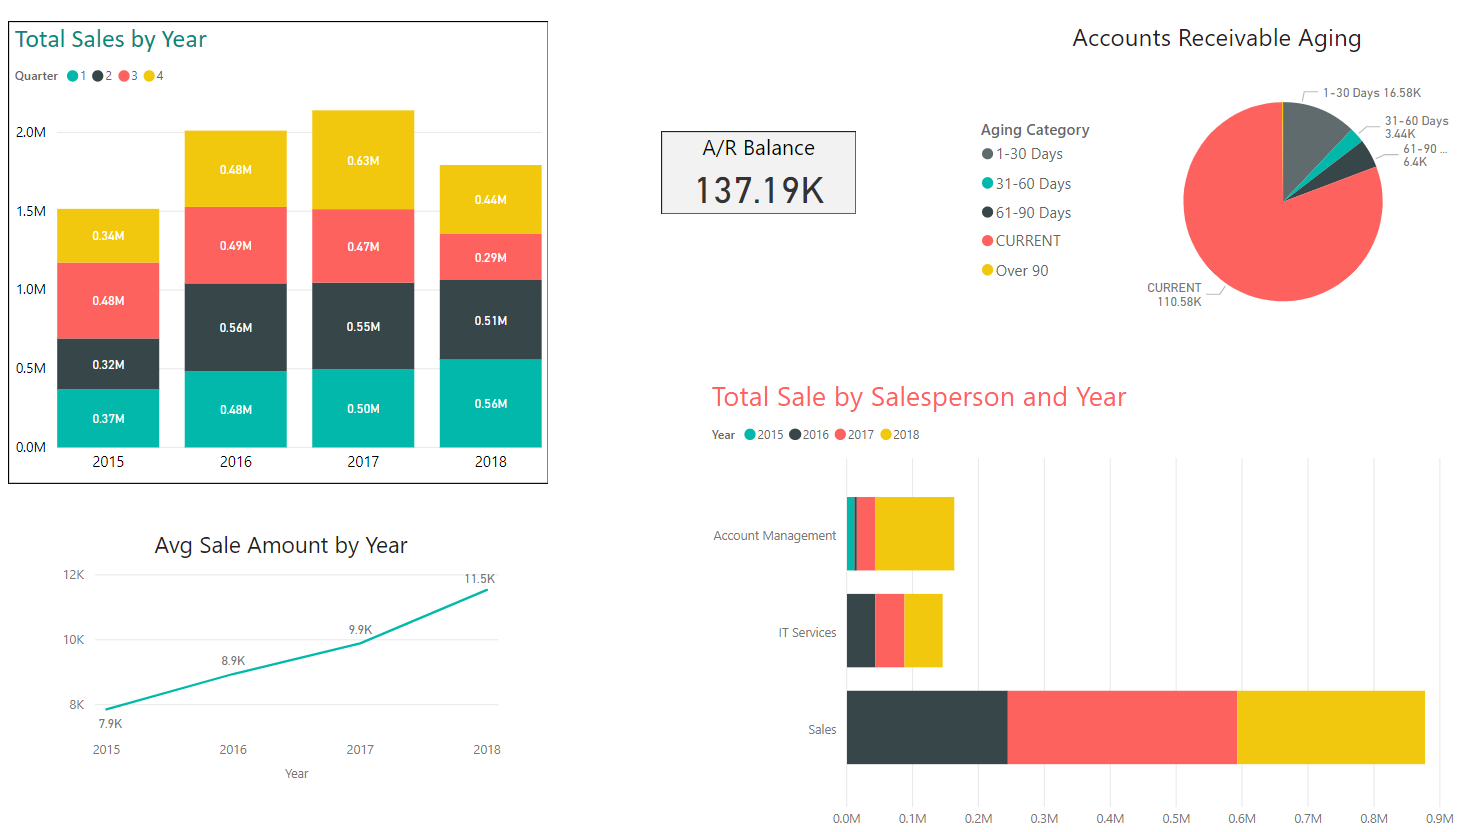
Task: Choose CURRENT in Aging Category legend
Action: pyautogui.click(x=1027, y=241)
